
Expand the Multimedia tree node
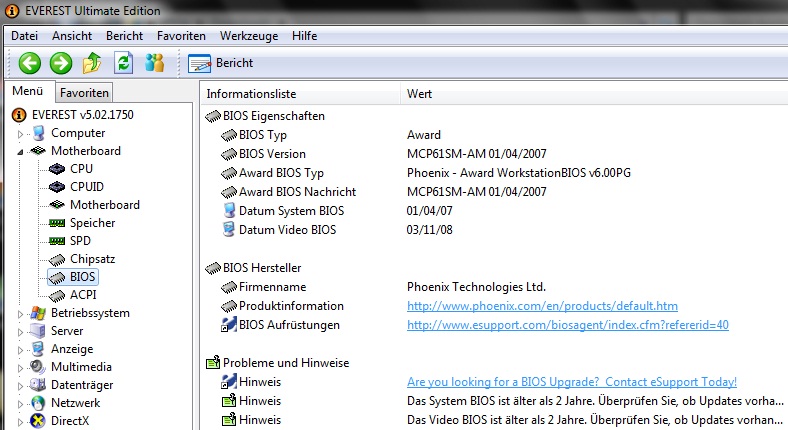[20, 368]
